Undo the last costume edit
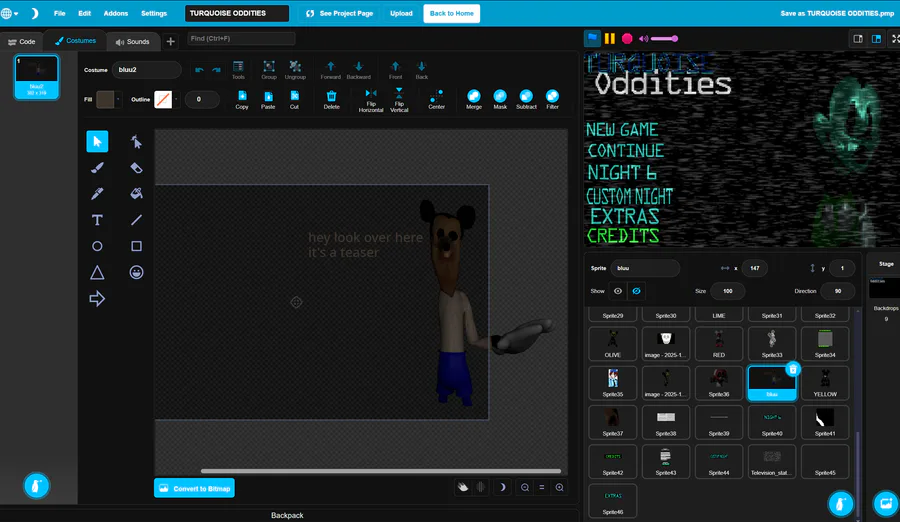 point(199,70)
